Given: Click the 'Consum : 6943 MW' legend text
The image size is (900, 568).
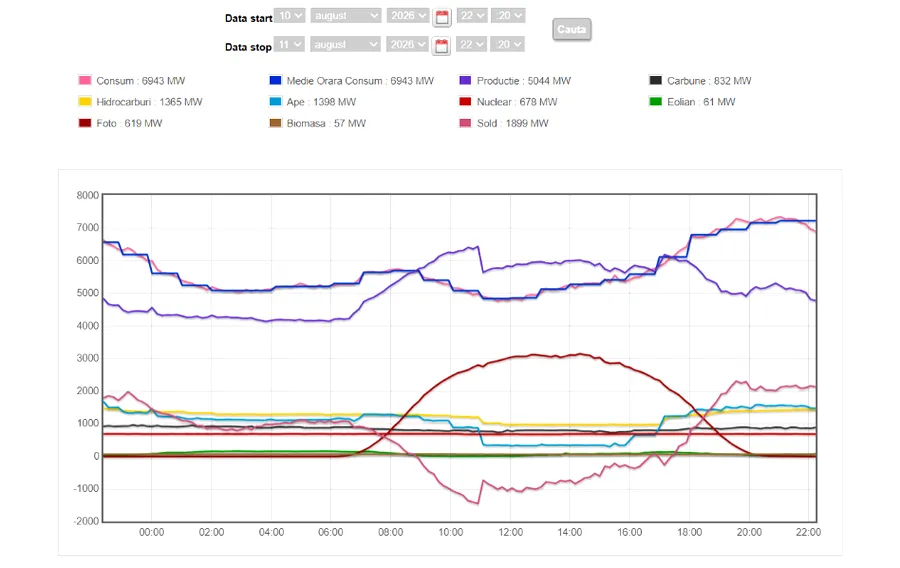Looking at the screenshot, I should point(141,81).
